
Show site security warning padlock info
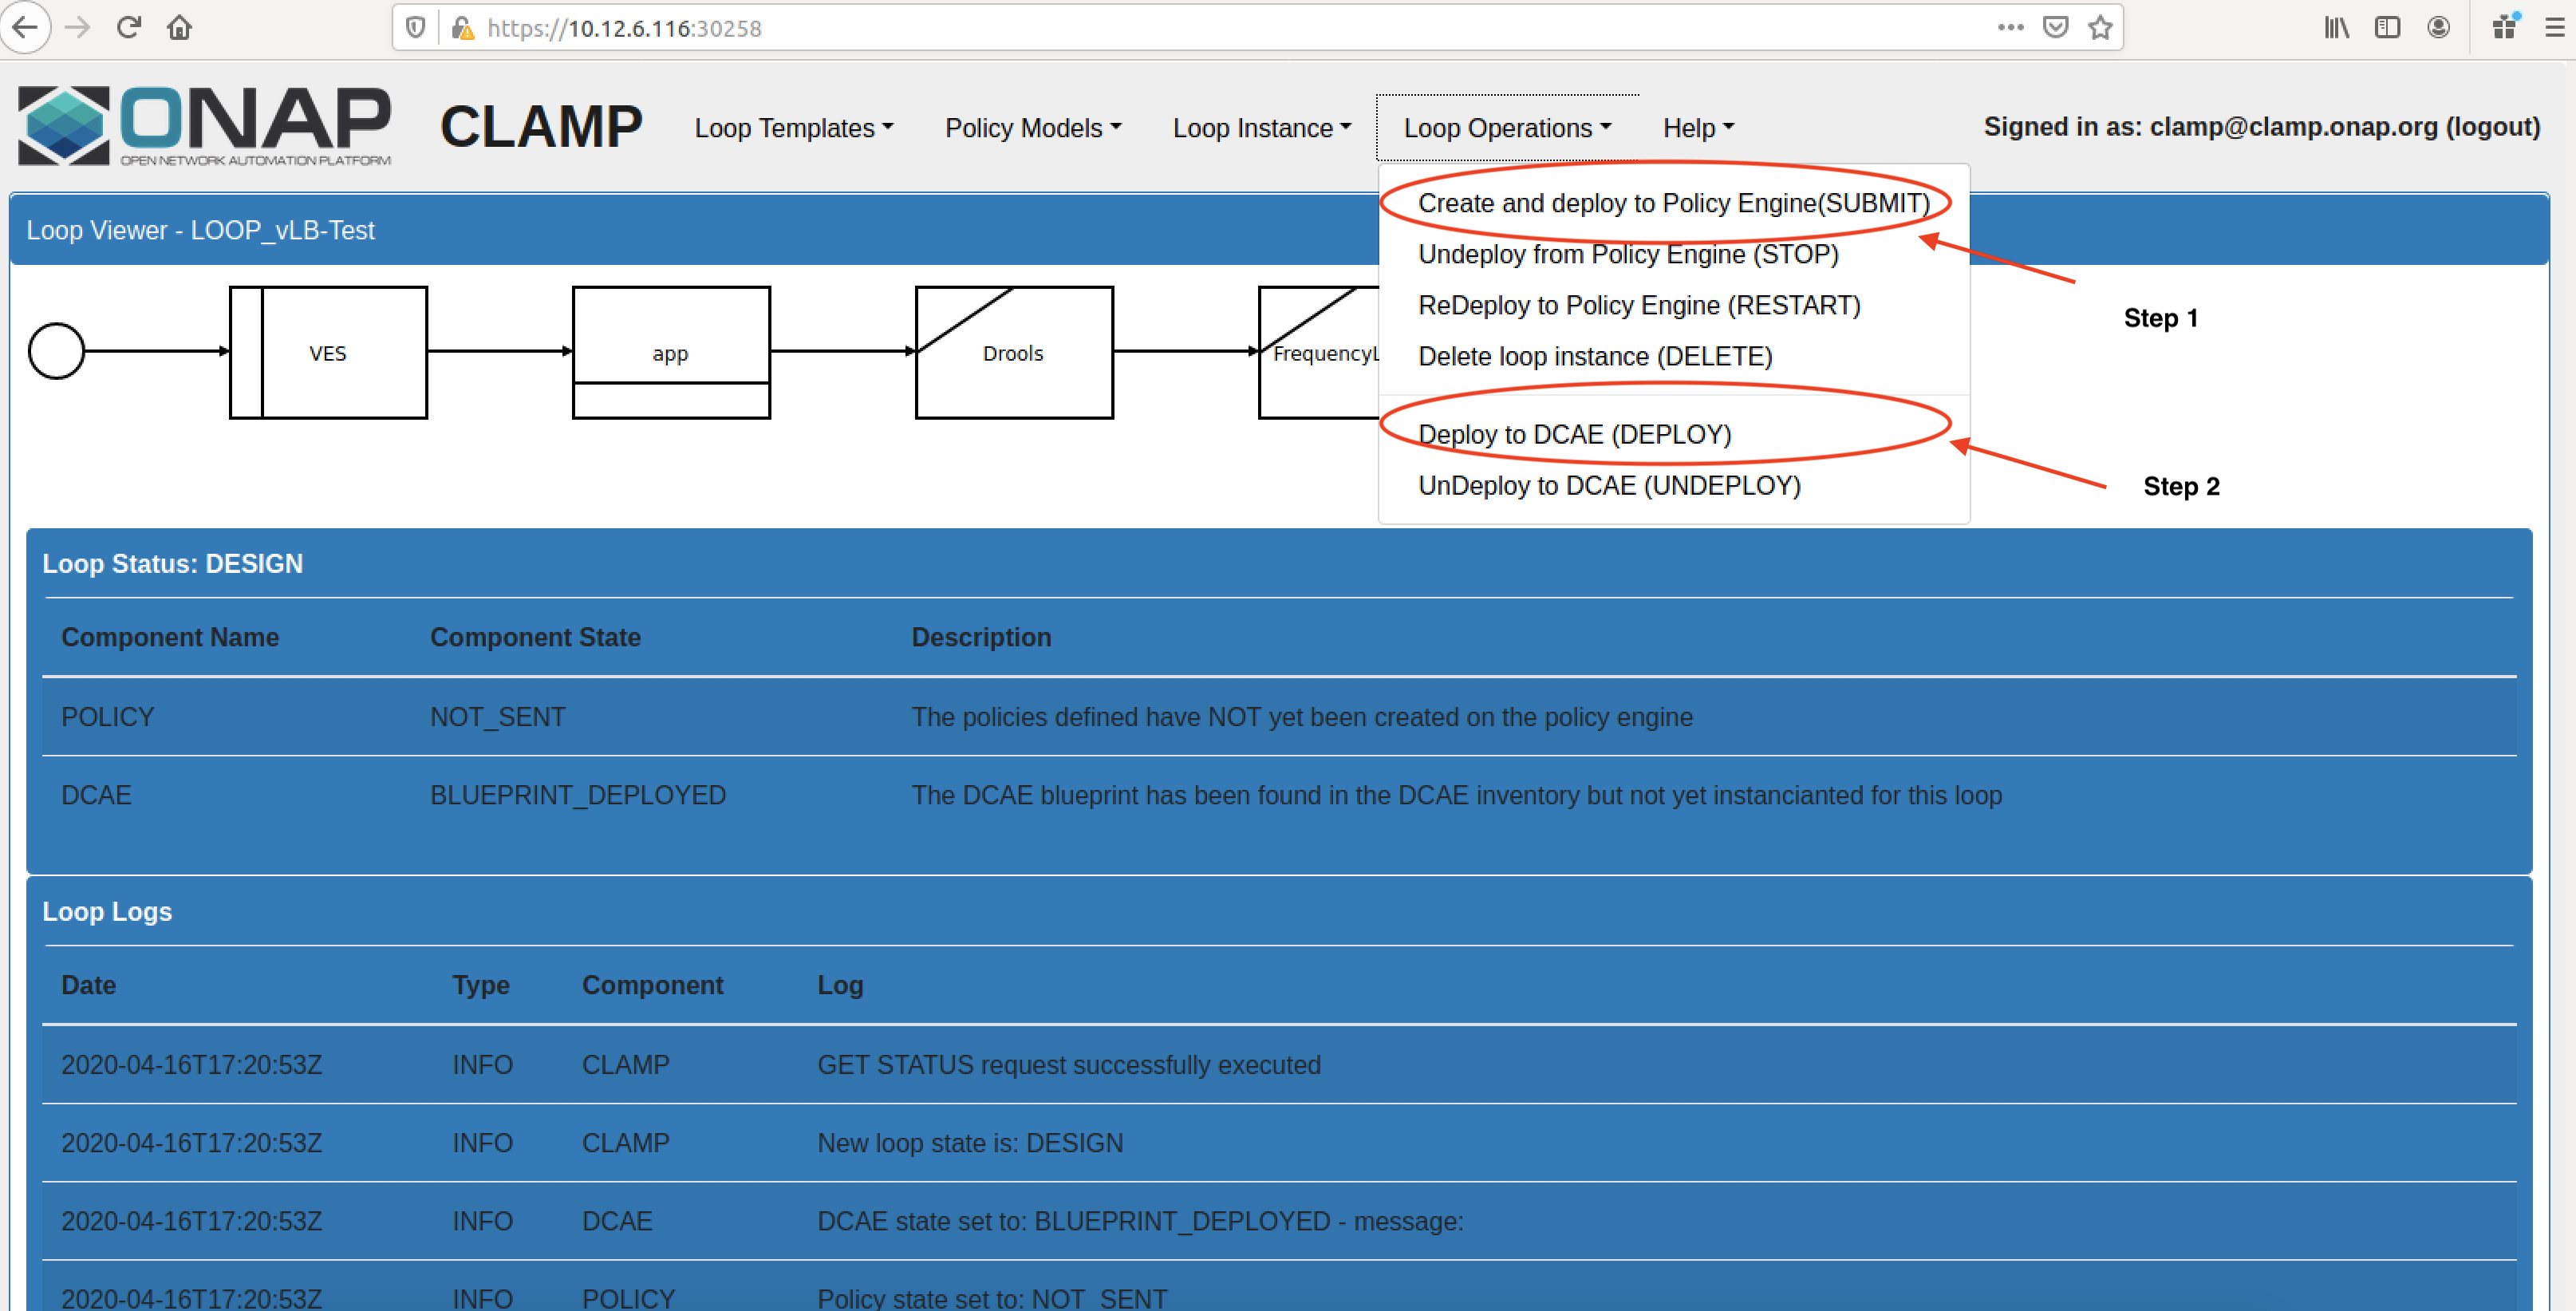[462, 28]
